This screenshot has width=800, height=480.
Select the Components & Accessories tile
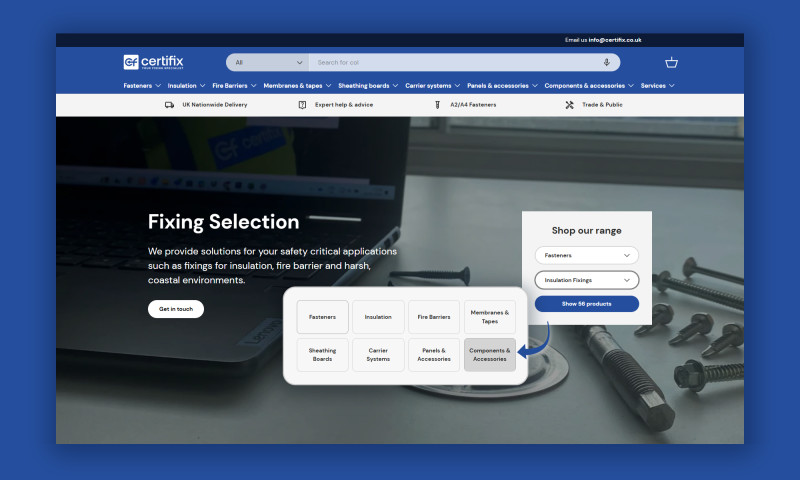[x=490, y=355]
